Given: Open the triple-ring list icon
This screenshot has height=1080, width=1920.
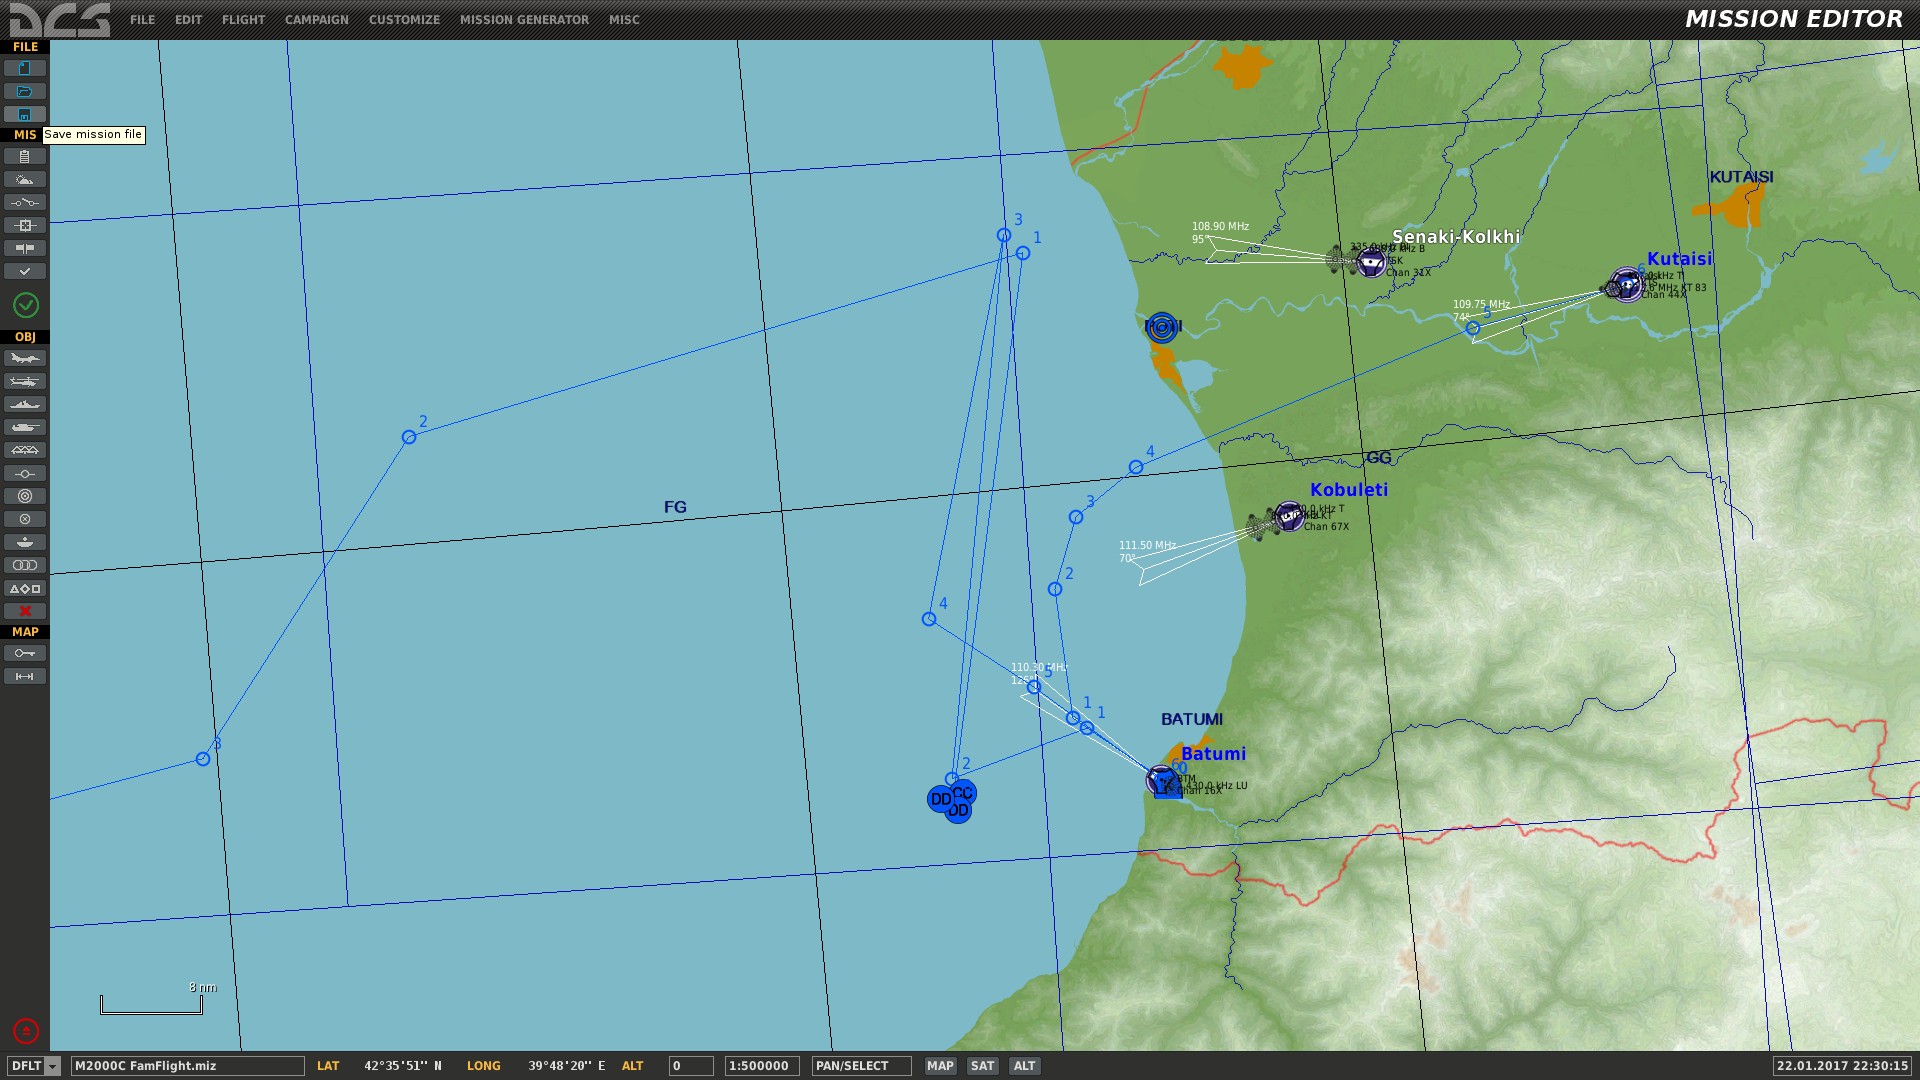Looking at the screenshot, I should point(25,565).
